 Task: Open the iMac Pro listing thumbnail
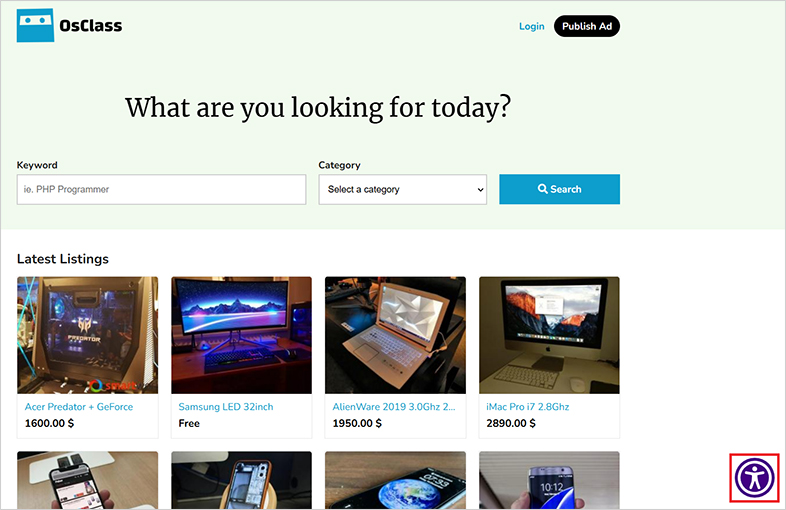tap(549, 335)
